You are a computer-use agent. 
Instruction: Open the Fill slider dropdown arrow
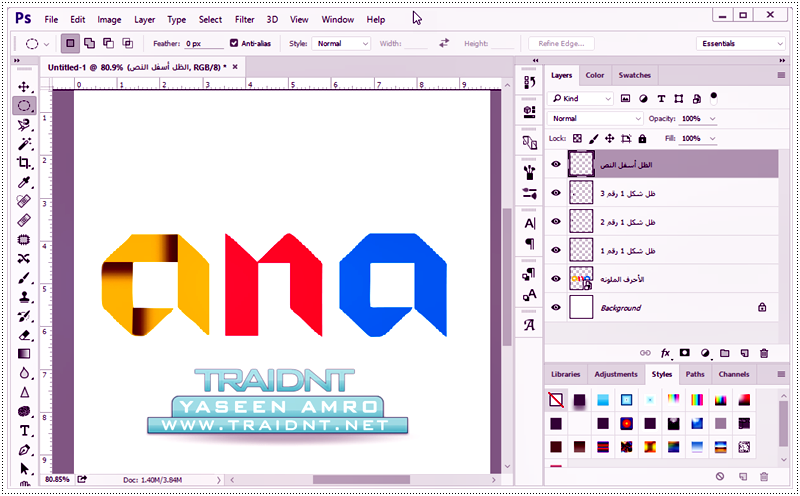[713, 138]
